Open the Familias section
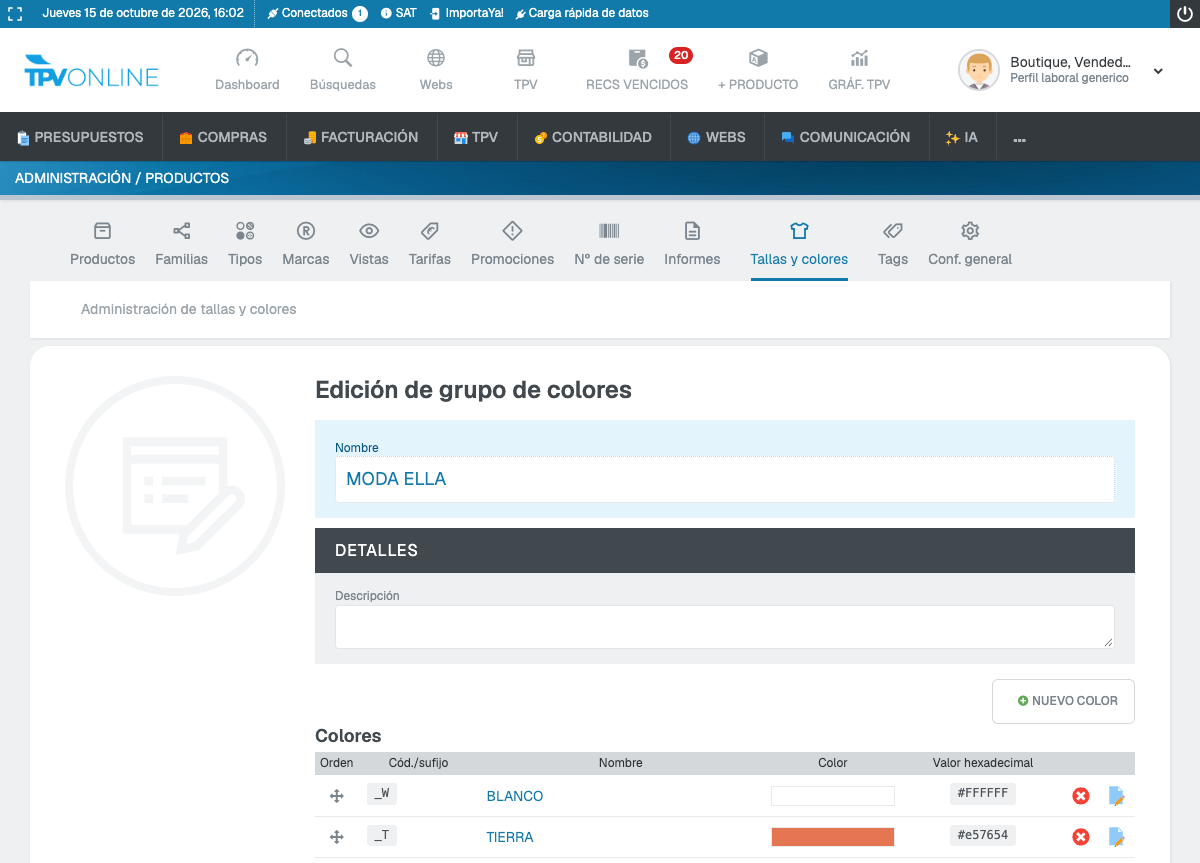Image resolution: width=1200 pixels, height=863 pixels. (181, 245)
